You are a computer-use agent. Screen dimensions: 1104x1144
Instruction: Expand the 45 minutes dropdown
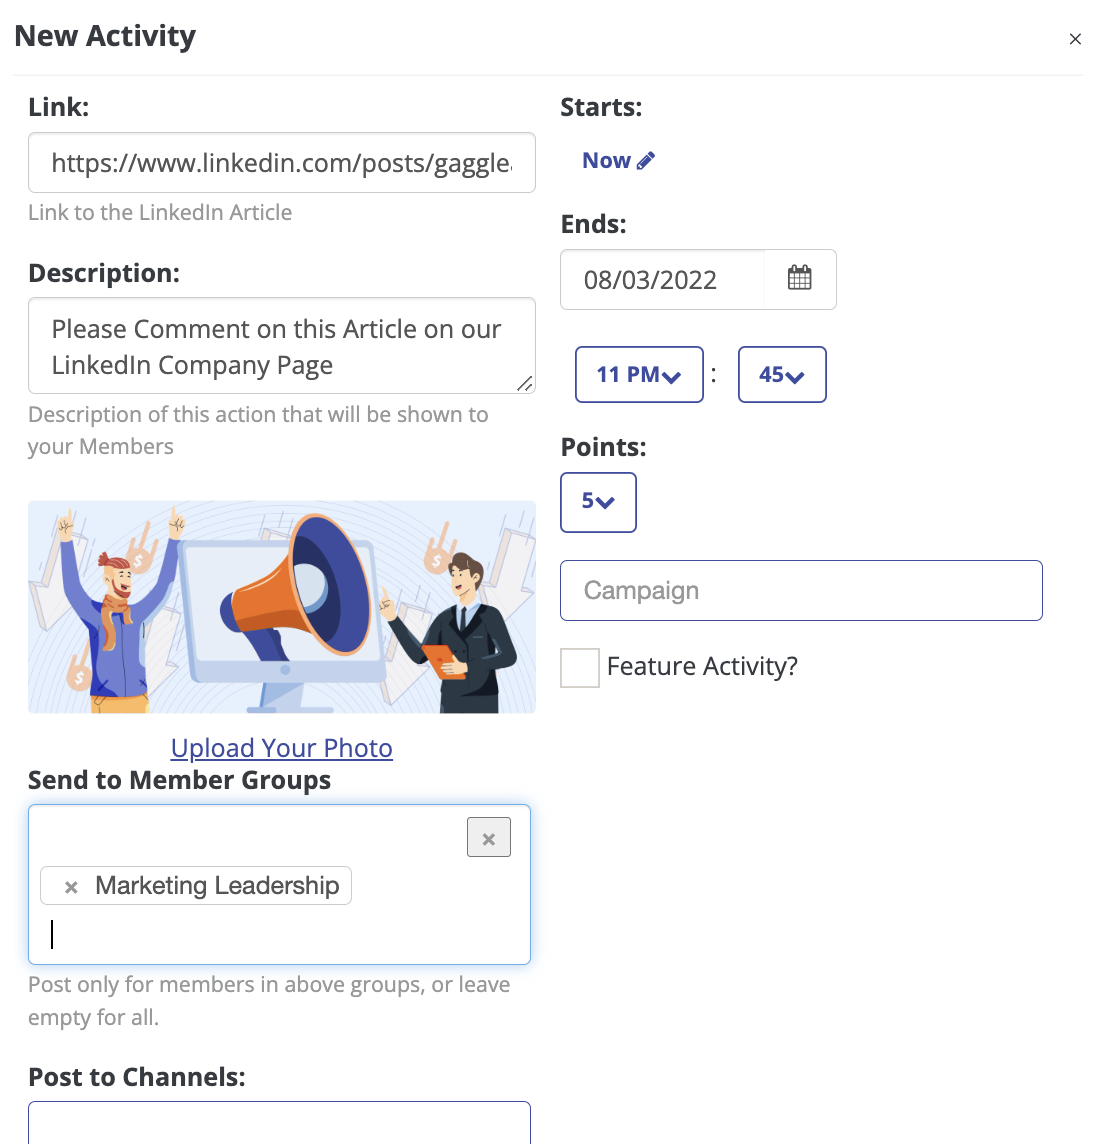click(782, 374)
